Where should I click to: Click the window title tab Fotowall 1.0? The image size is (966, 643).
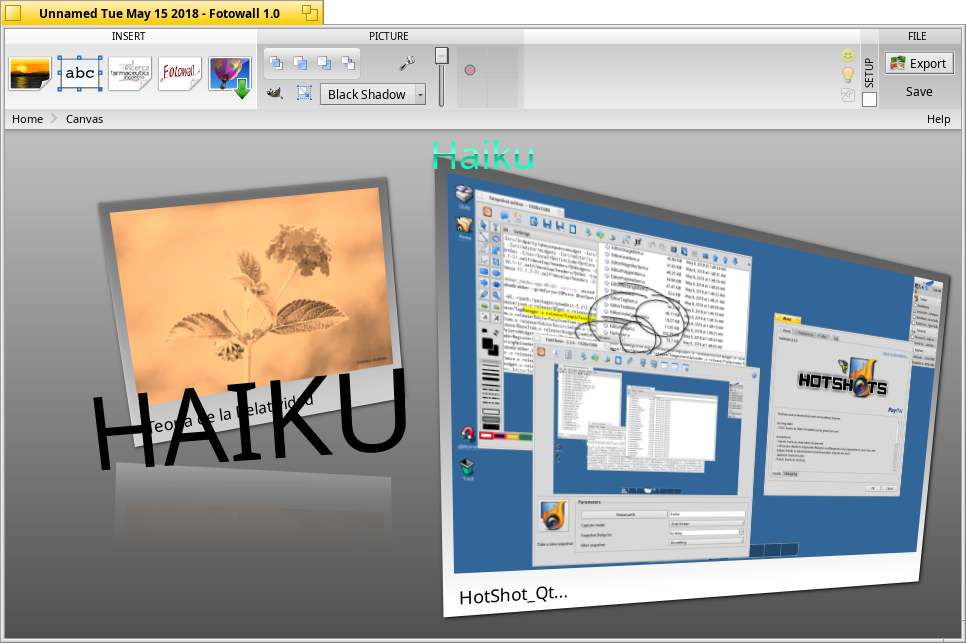[x=159, y=14]
